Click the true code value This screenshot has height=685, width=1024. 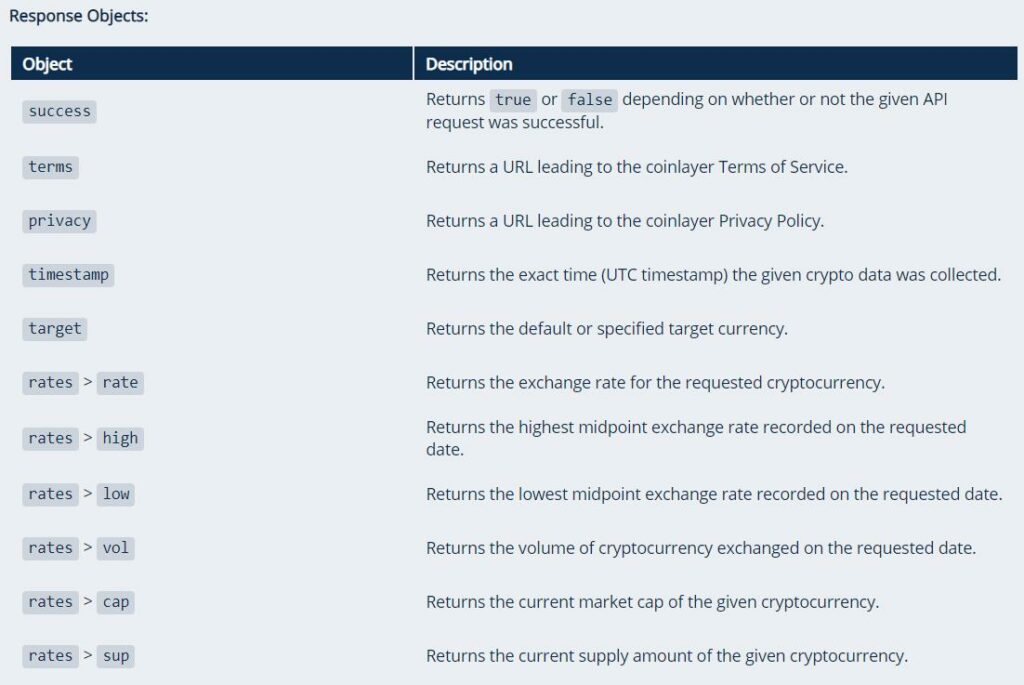tap(513, 100)
